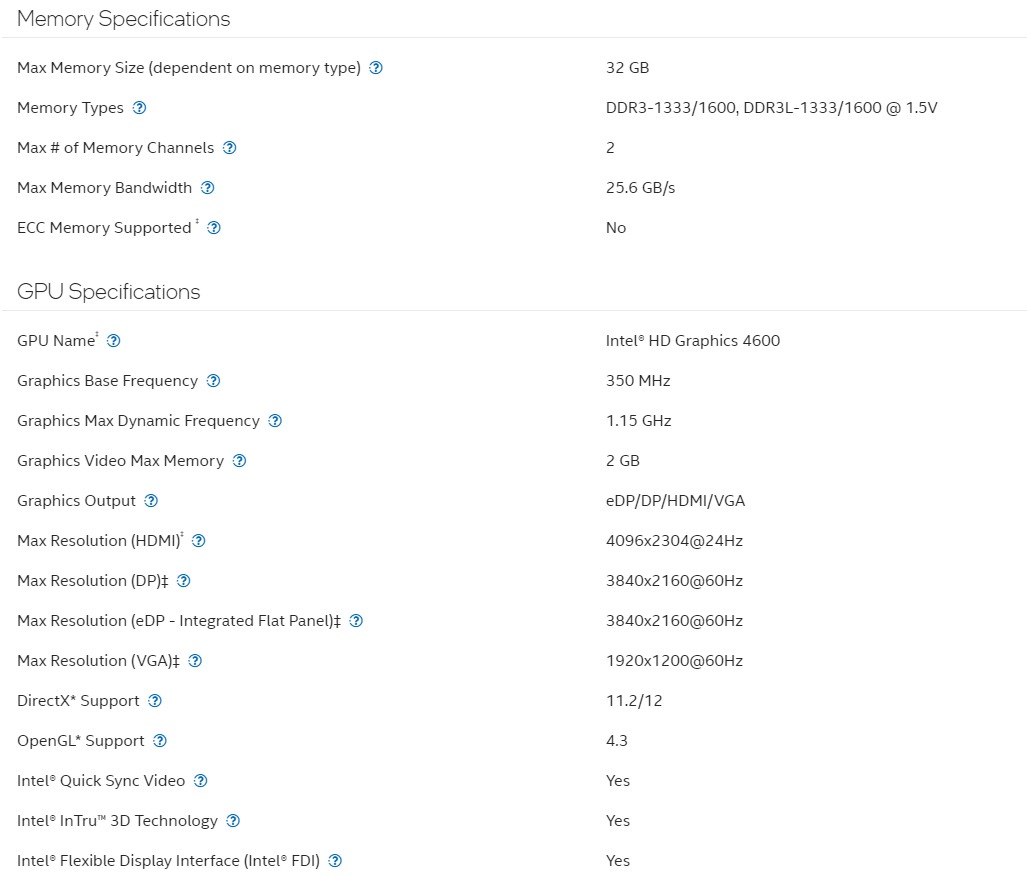Click Graphics Max Dynamic Frequency help icon
1027x876 pixels.
click(x=275, y=421)
